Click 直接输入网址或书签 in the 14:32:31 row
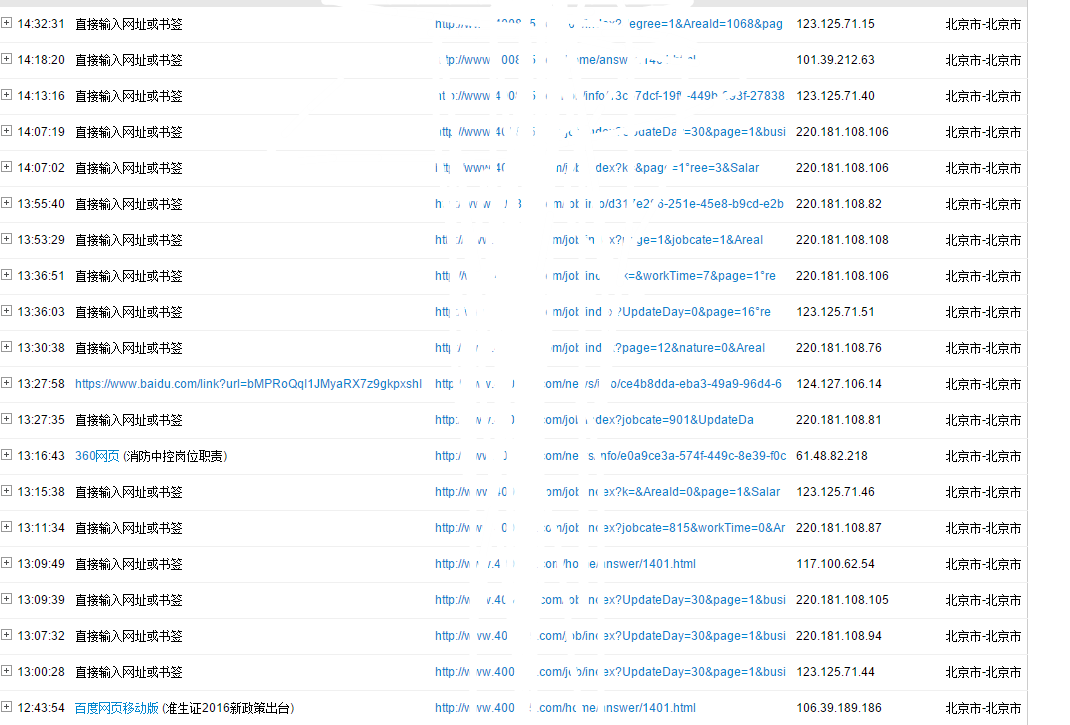The image size is (1070, 725). click(x=129, y=25)
